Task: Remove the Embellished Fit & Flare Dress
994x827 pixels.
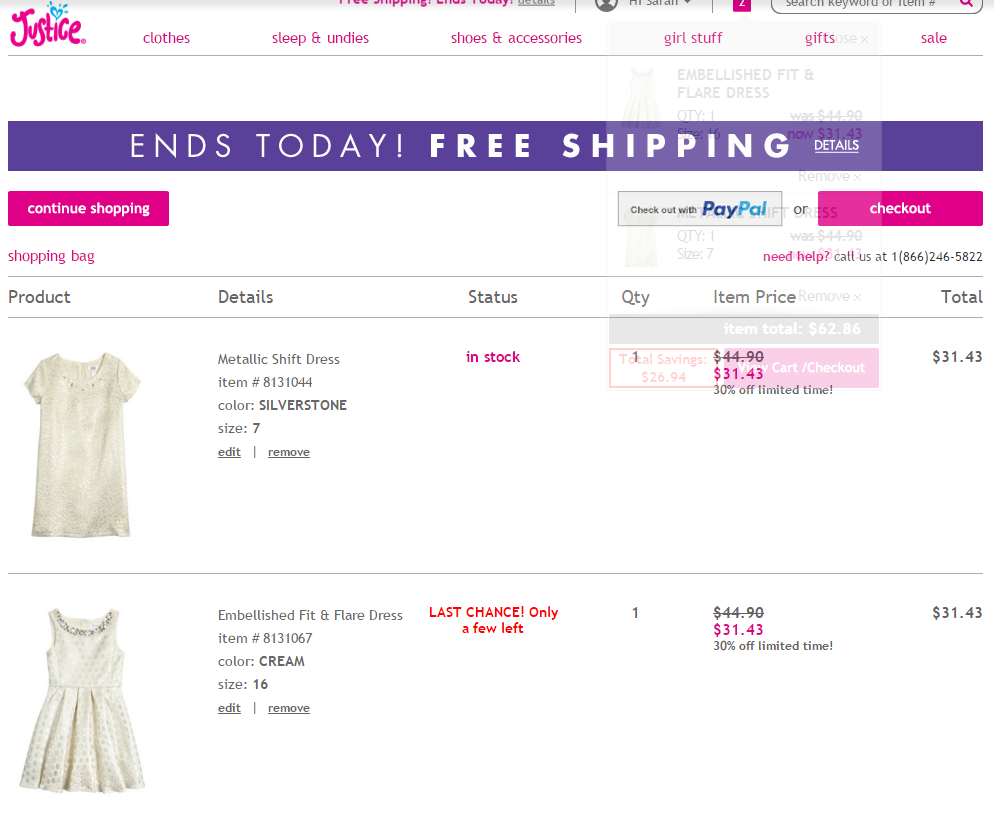Action: 288,708
